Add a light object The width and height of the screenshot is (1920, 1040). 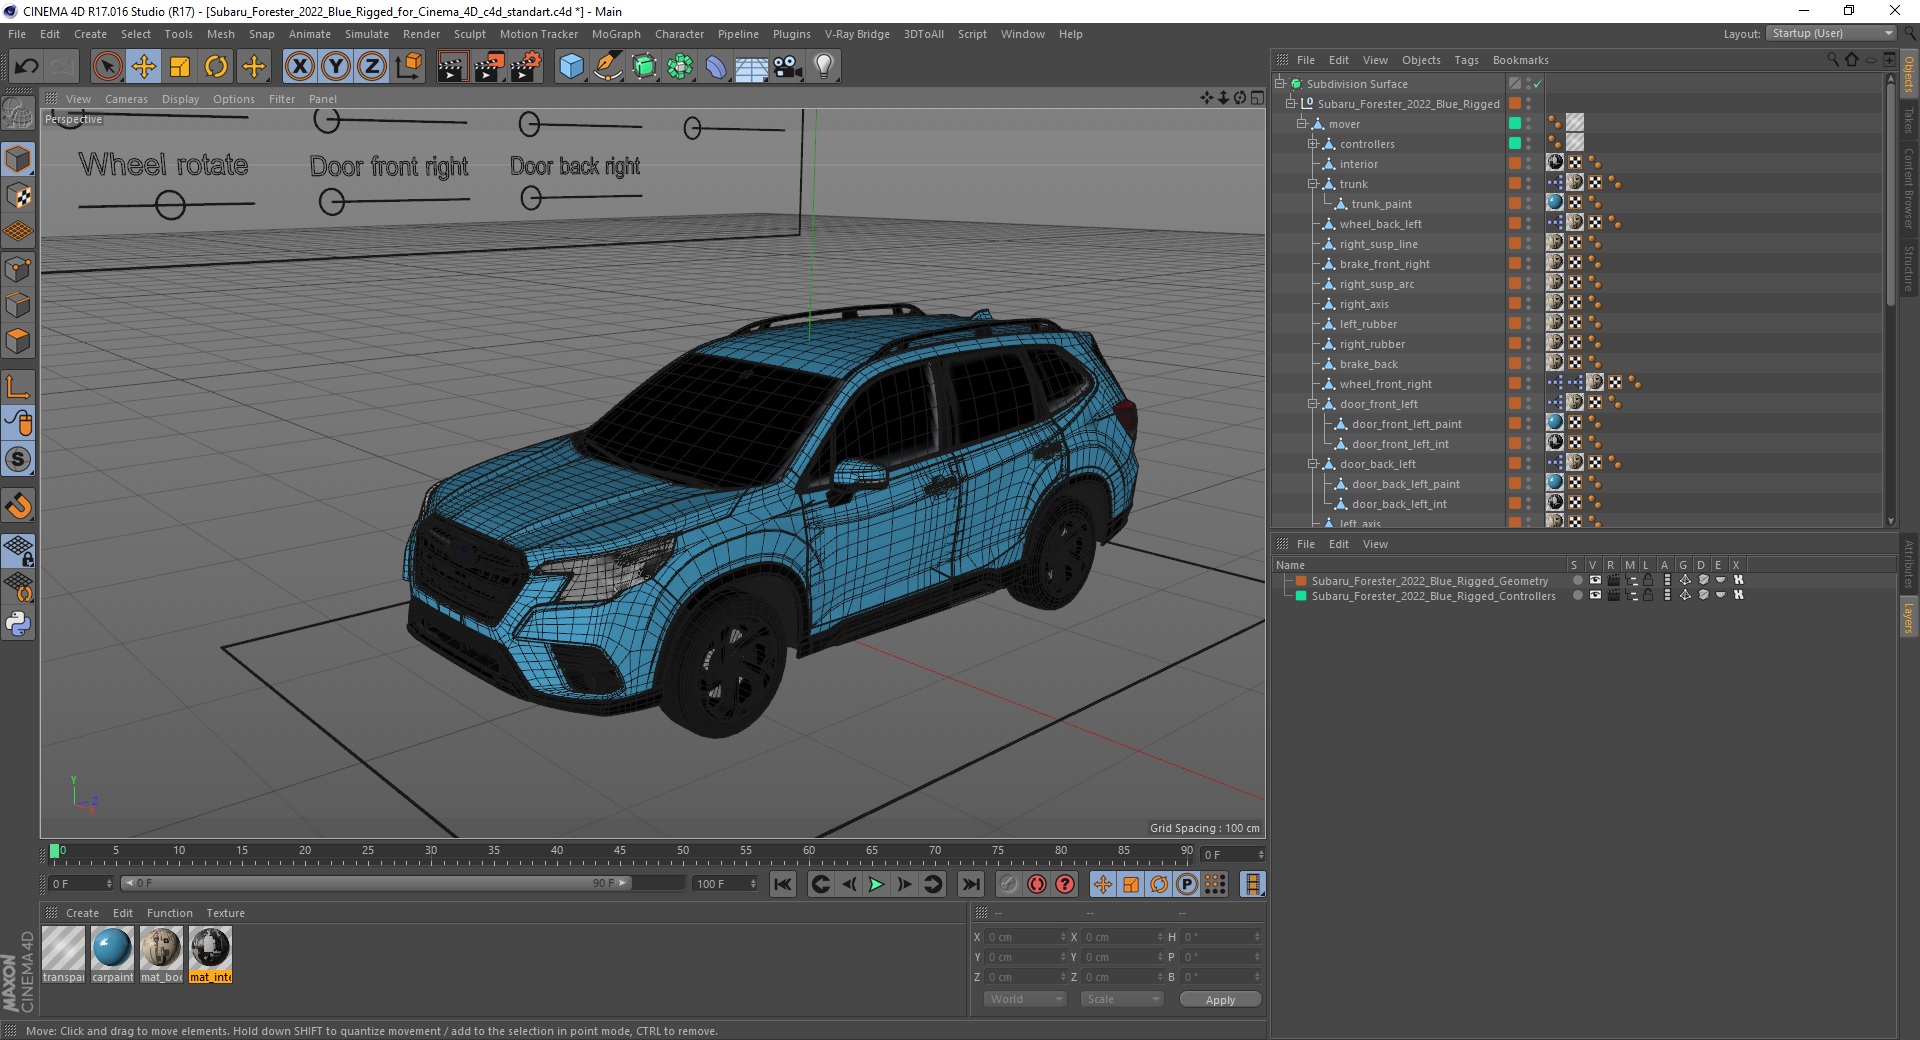click(824, 67)
